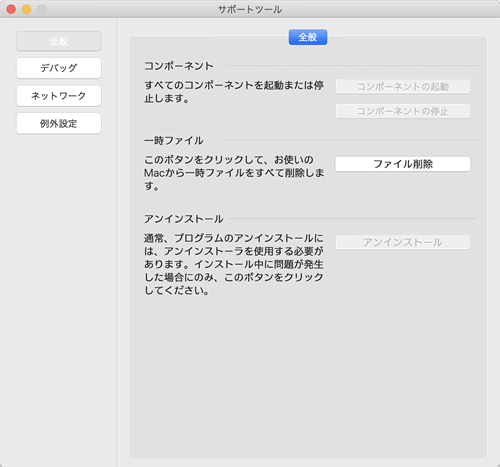This screenshot has height=467, width=500.
Task: Click the コンポーネント section heading
Action: (179, 66)
